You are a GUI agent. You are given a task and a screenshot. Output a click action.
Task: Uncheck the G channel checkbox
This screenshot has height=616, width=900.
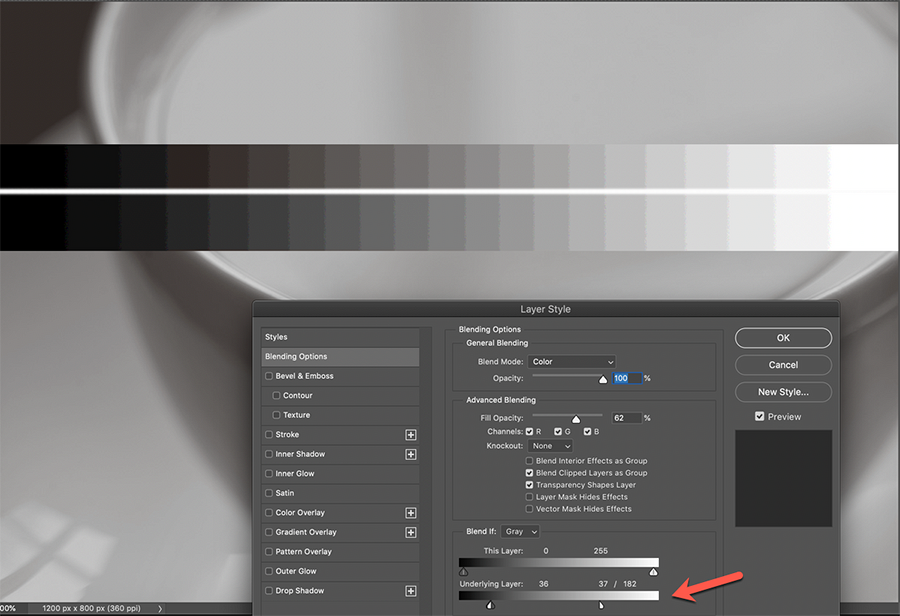[558, 432]
